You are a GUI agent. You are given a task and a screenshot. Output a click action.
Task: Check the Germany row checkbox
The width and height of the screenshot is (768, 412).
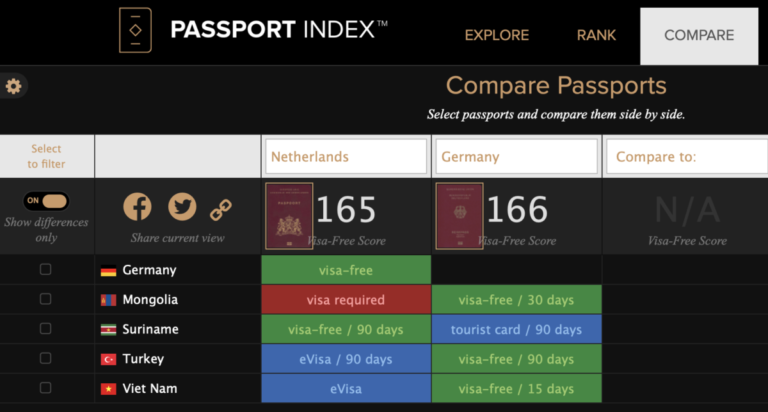(45, 270)
